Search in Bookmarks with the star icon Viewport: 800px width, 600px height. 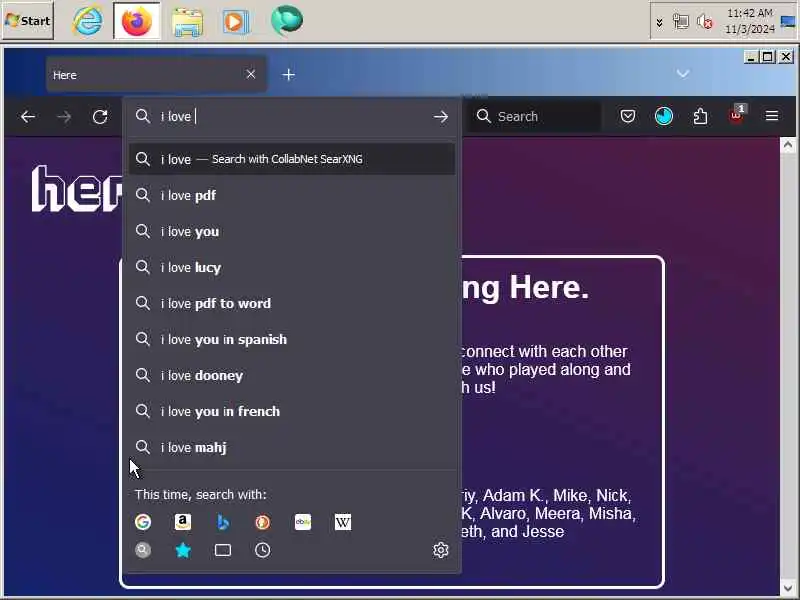183,550
